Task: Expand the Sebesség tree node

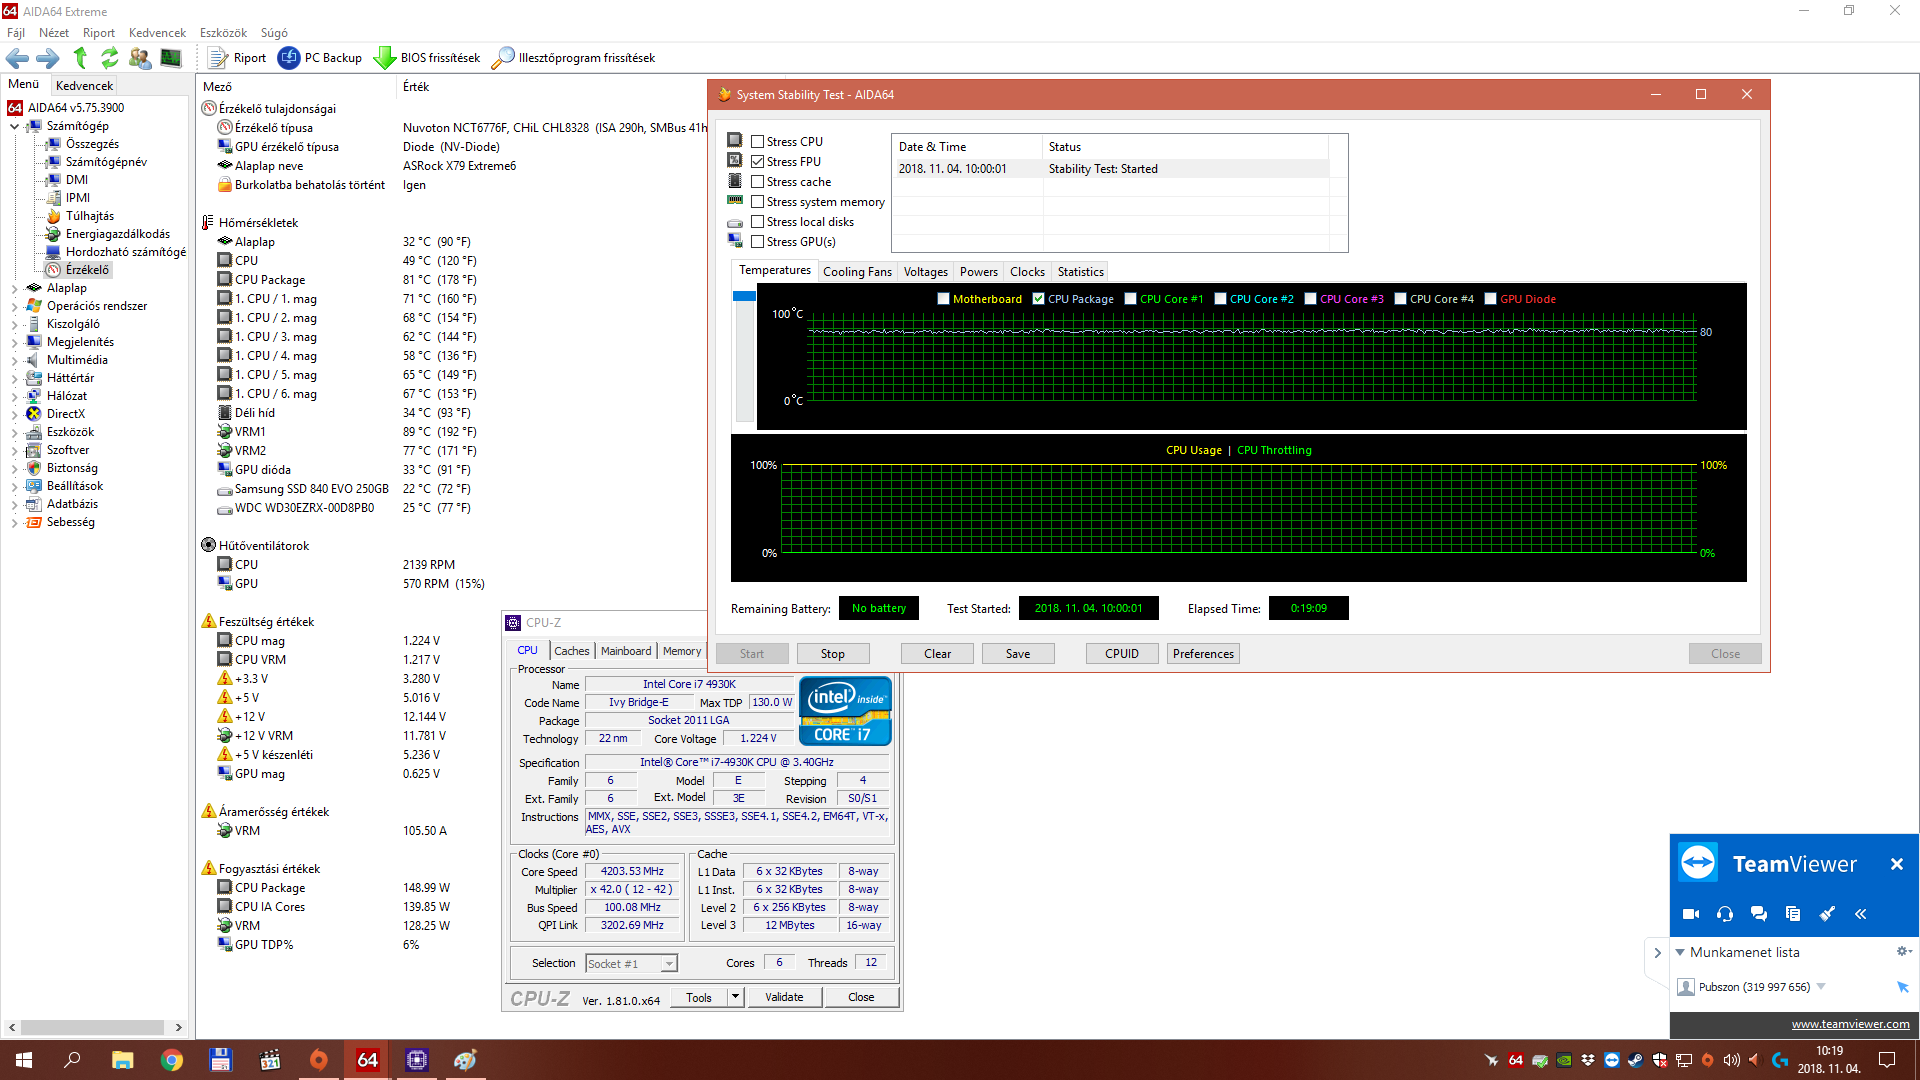Action: [x=14, y=523]
